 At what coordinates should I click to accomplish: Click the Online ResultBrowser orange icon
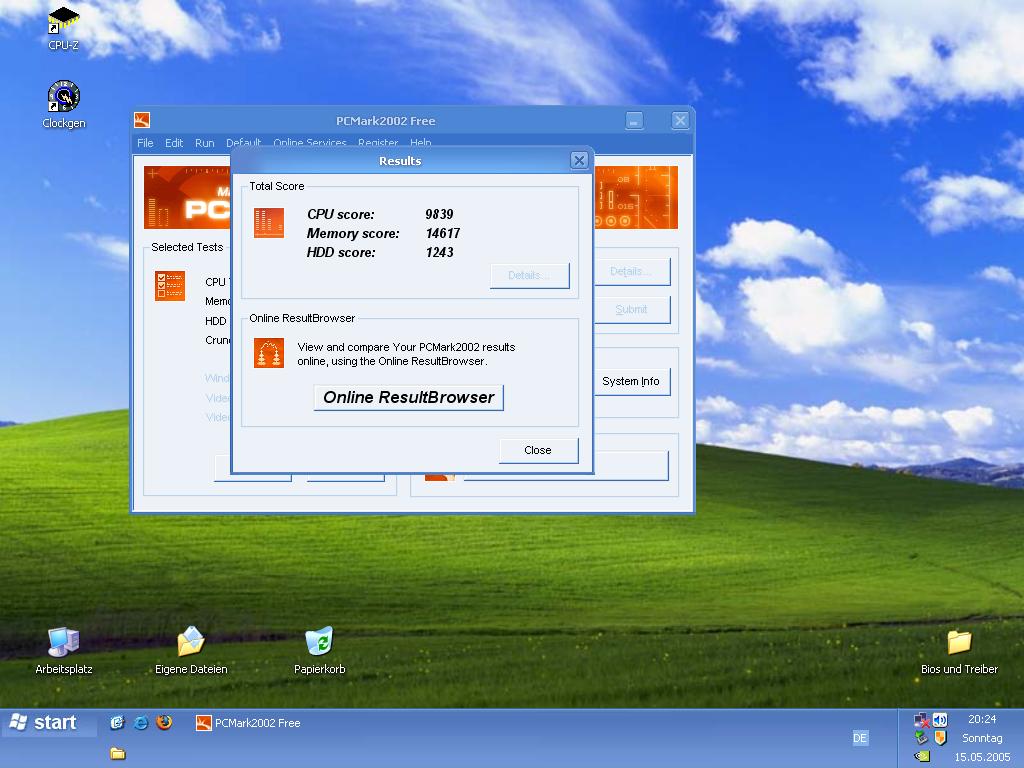[268, 353]
